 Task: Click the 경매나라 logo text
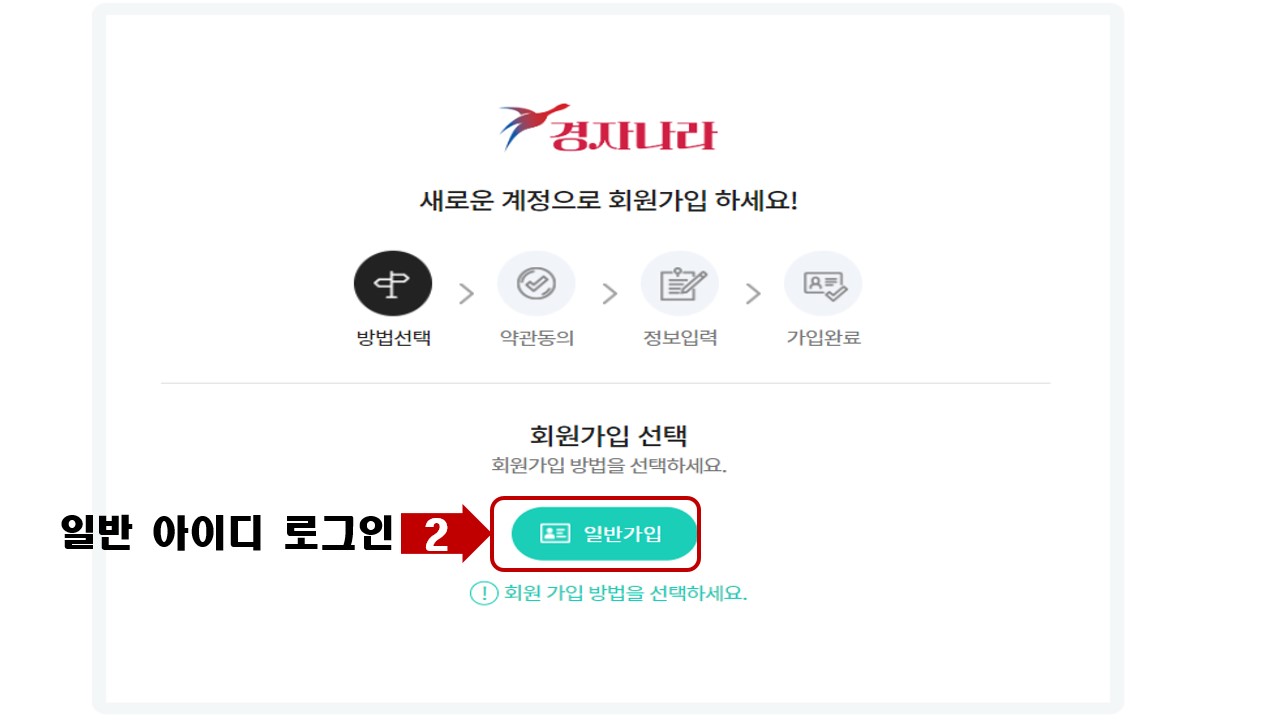pos(632,134)
